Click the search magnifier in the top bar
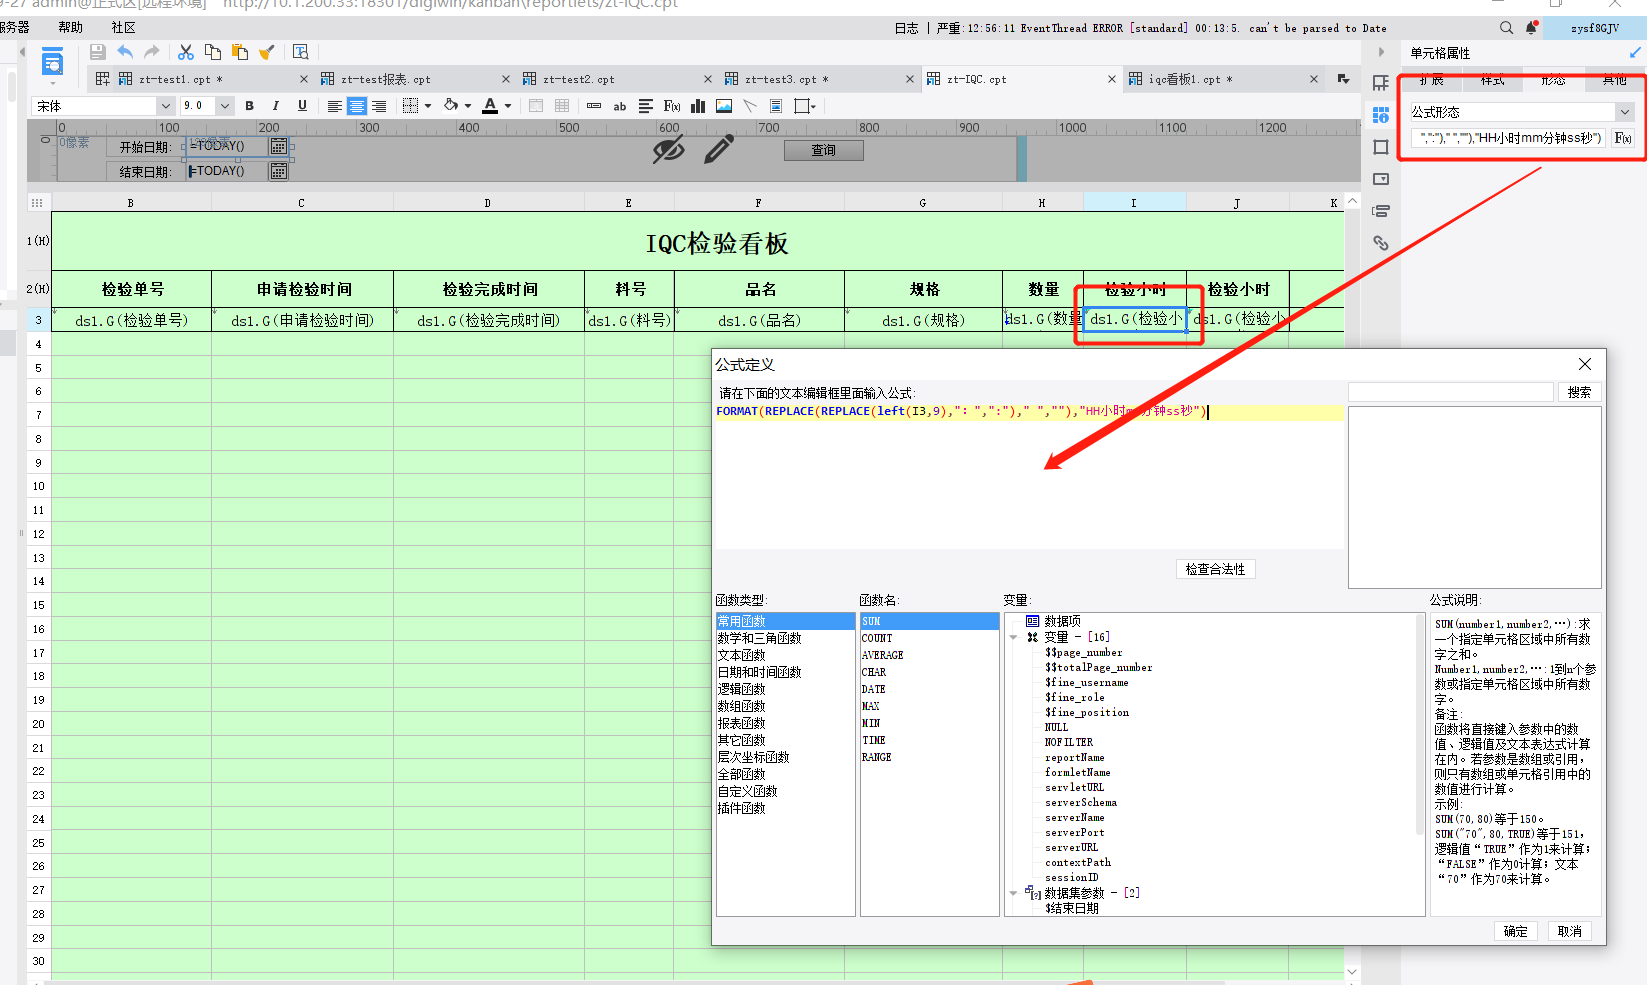This screenshot has width=1647, height=985. tap(1506, 28)
